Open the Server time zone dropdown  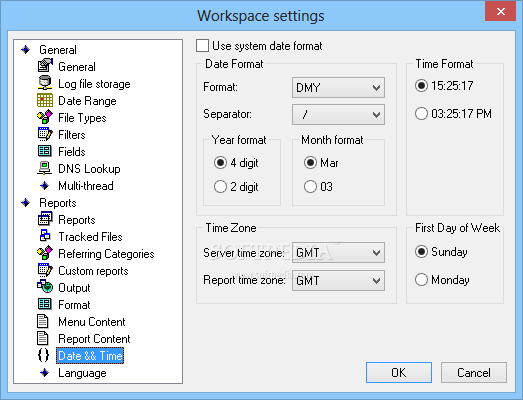338,253
